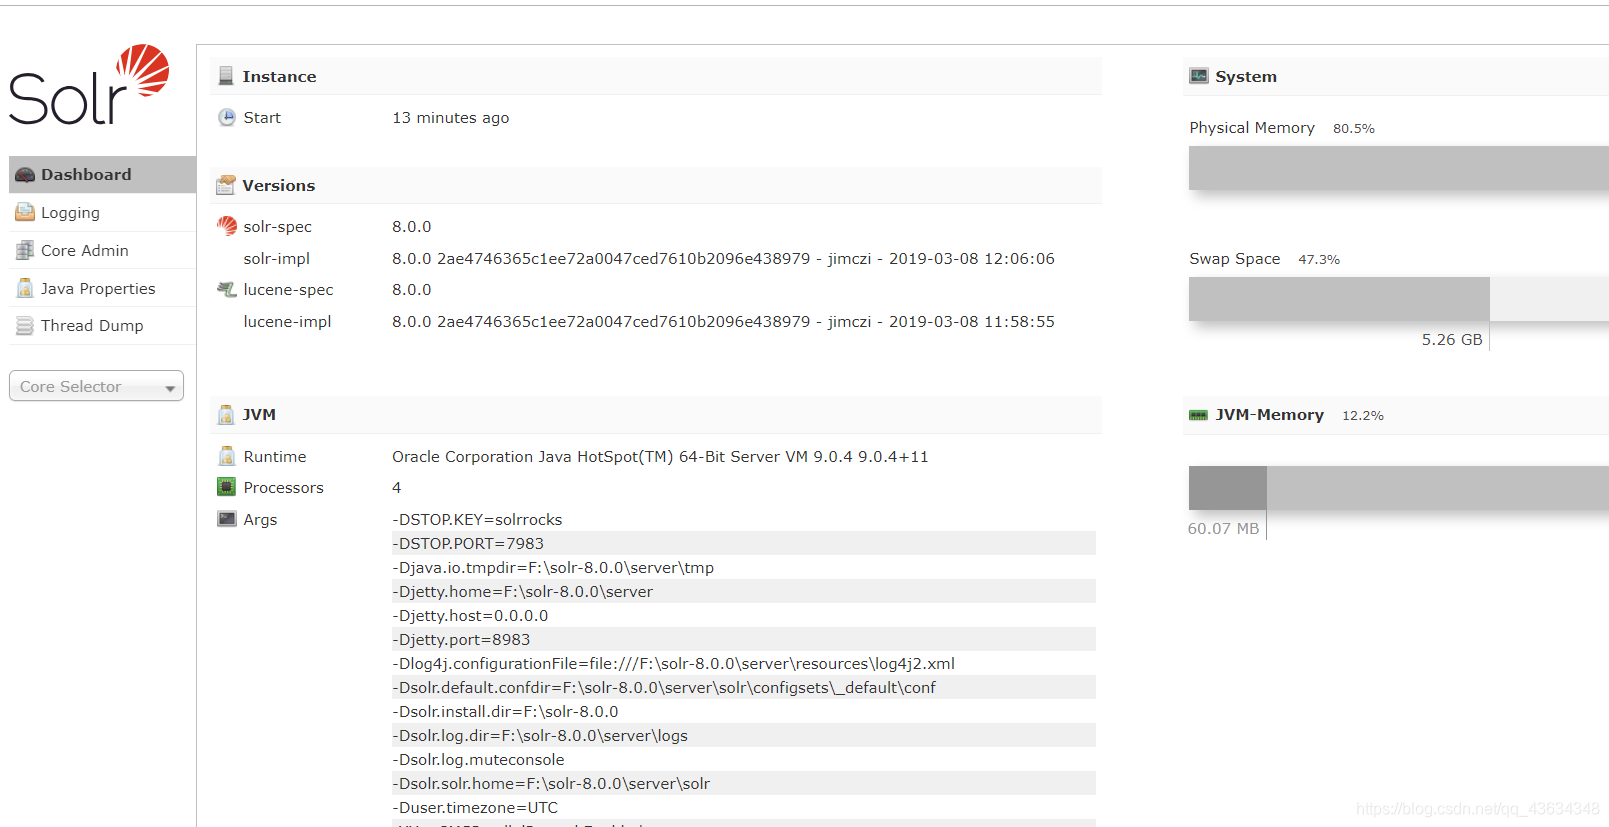
Task: Click the Core Admin icon
Action: point(25,250)
